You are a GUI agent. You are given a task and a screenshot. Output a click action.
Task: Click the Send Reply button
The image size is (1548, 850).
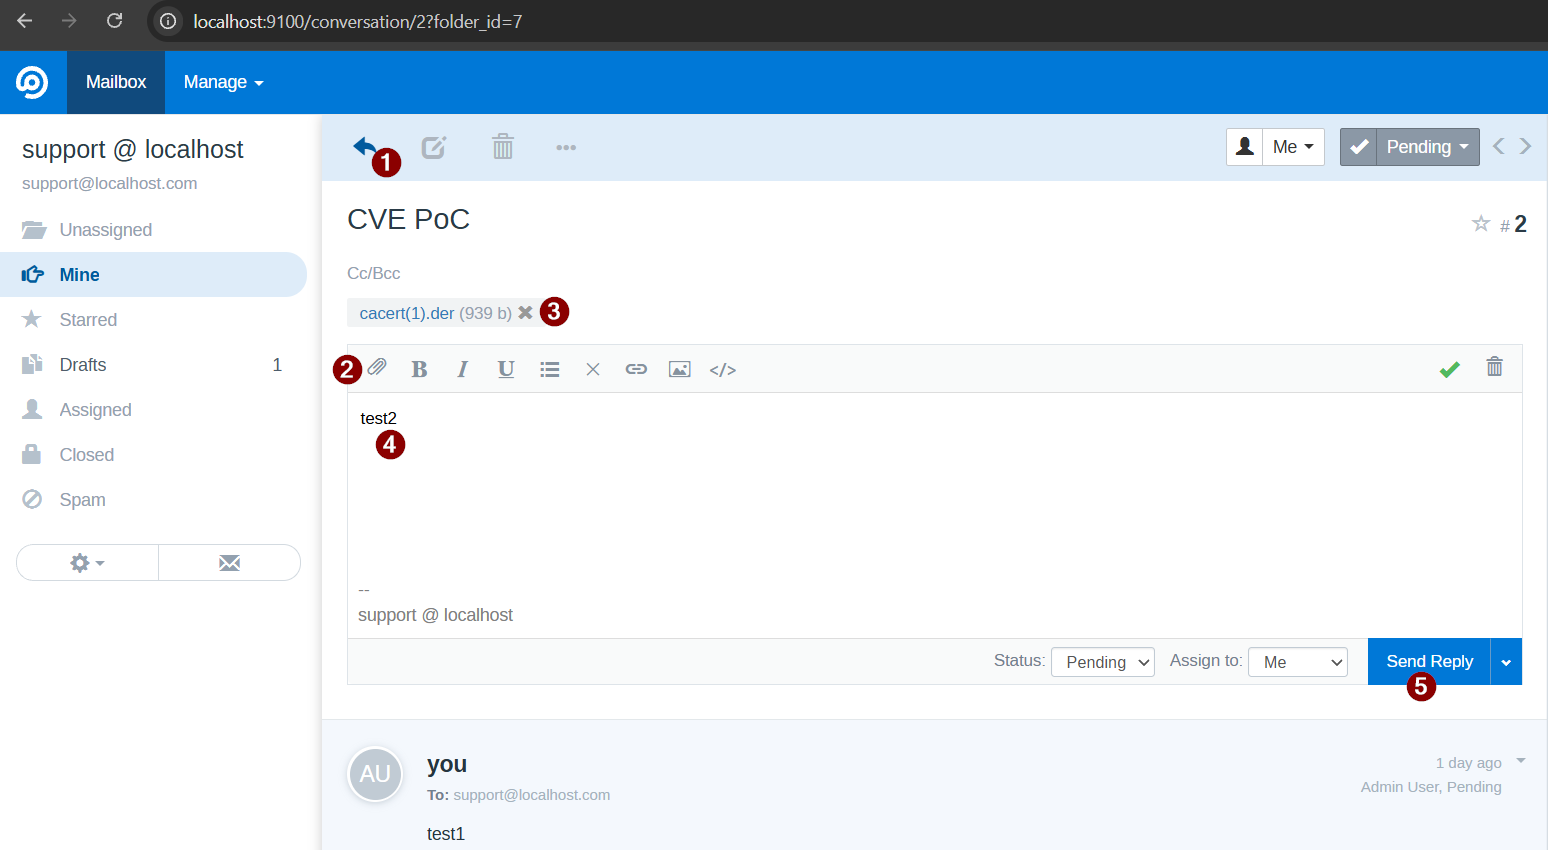1428,661
